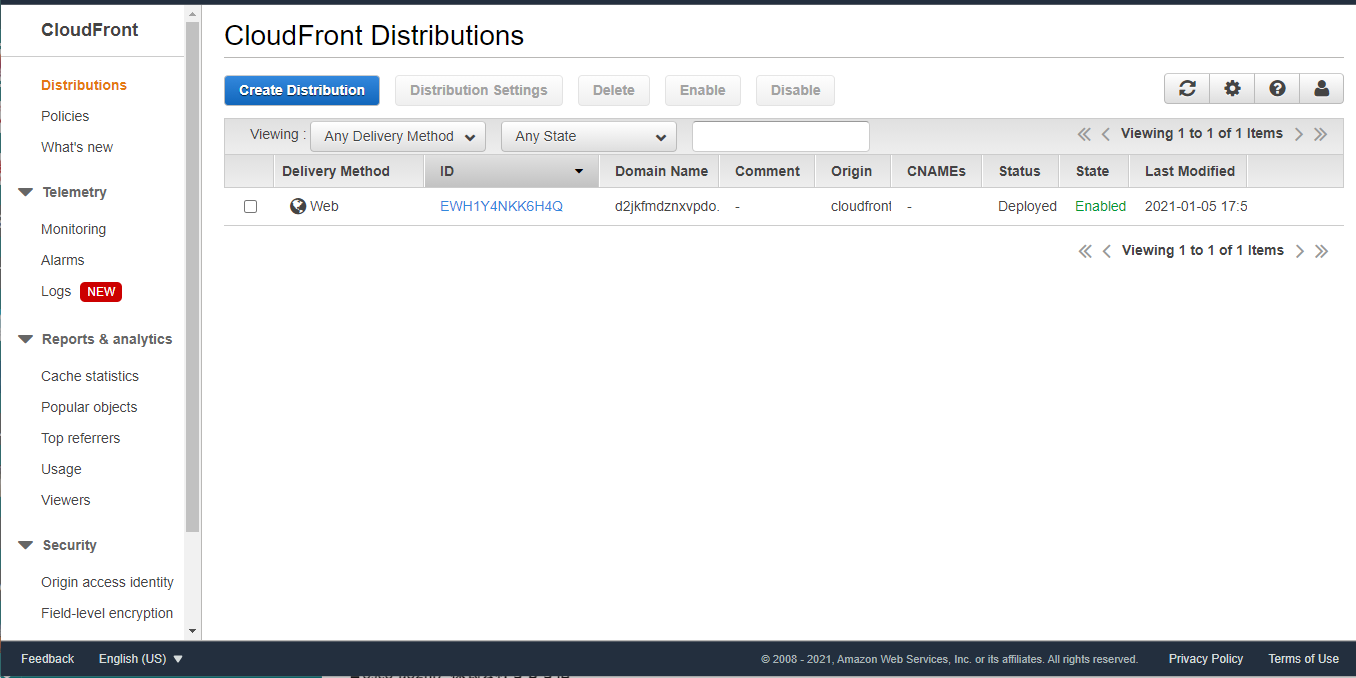Click the Disable button
This screenshot has height=678, width=1356.
796,90
